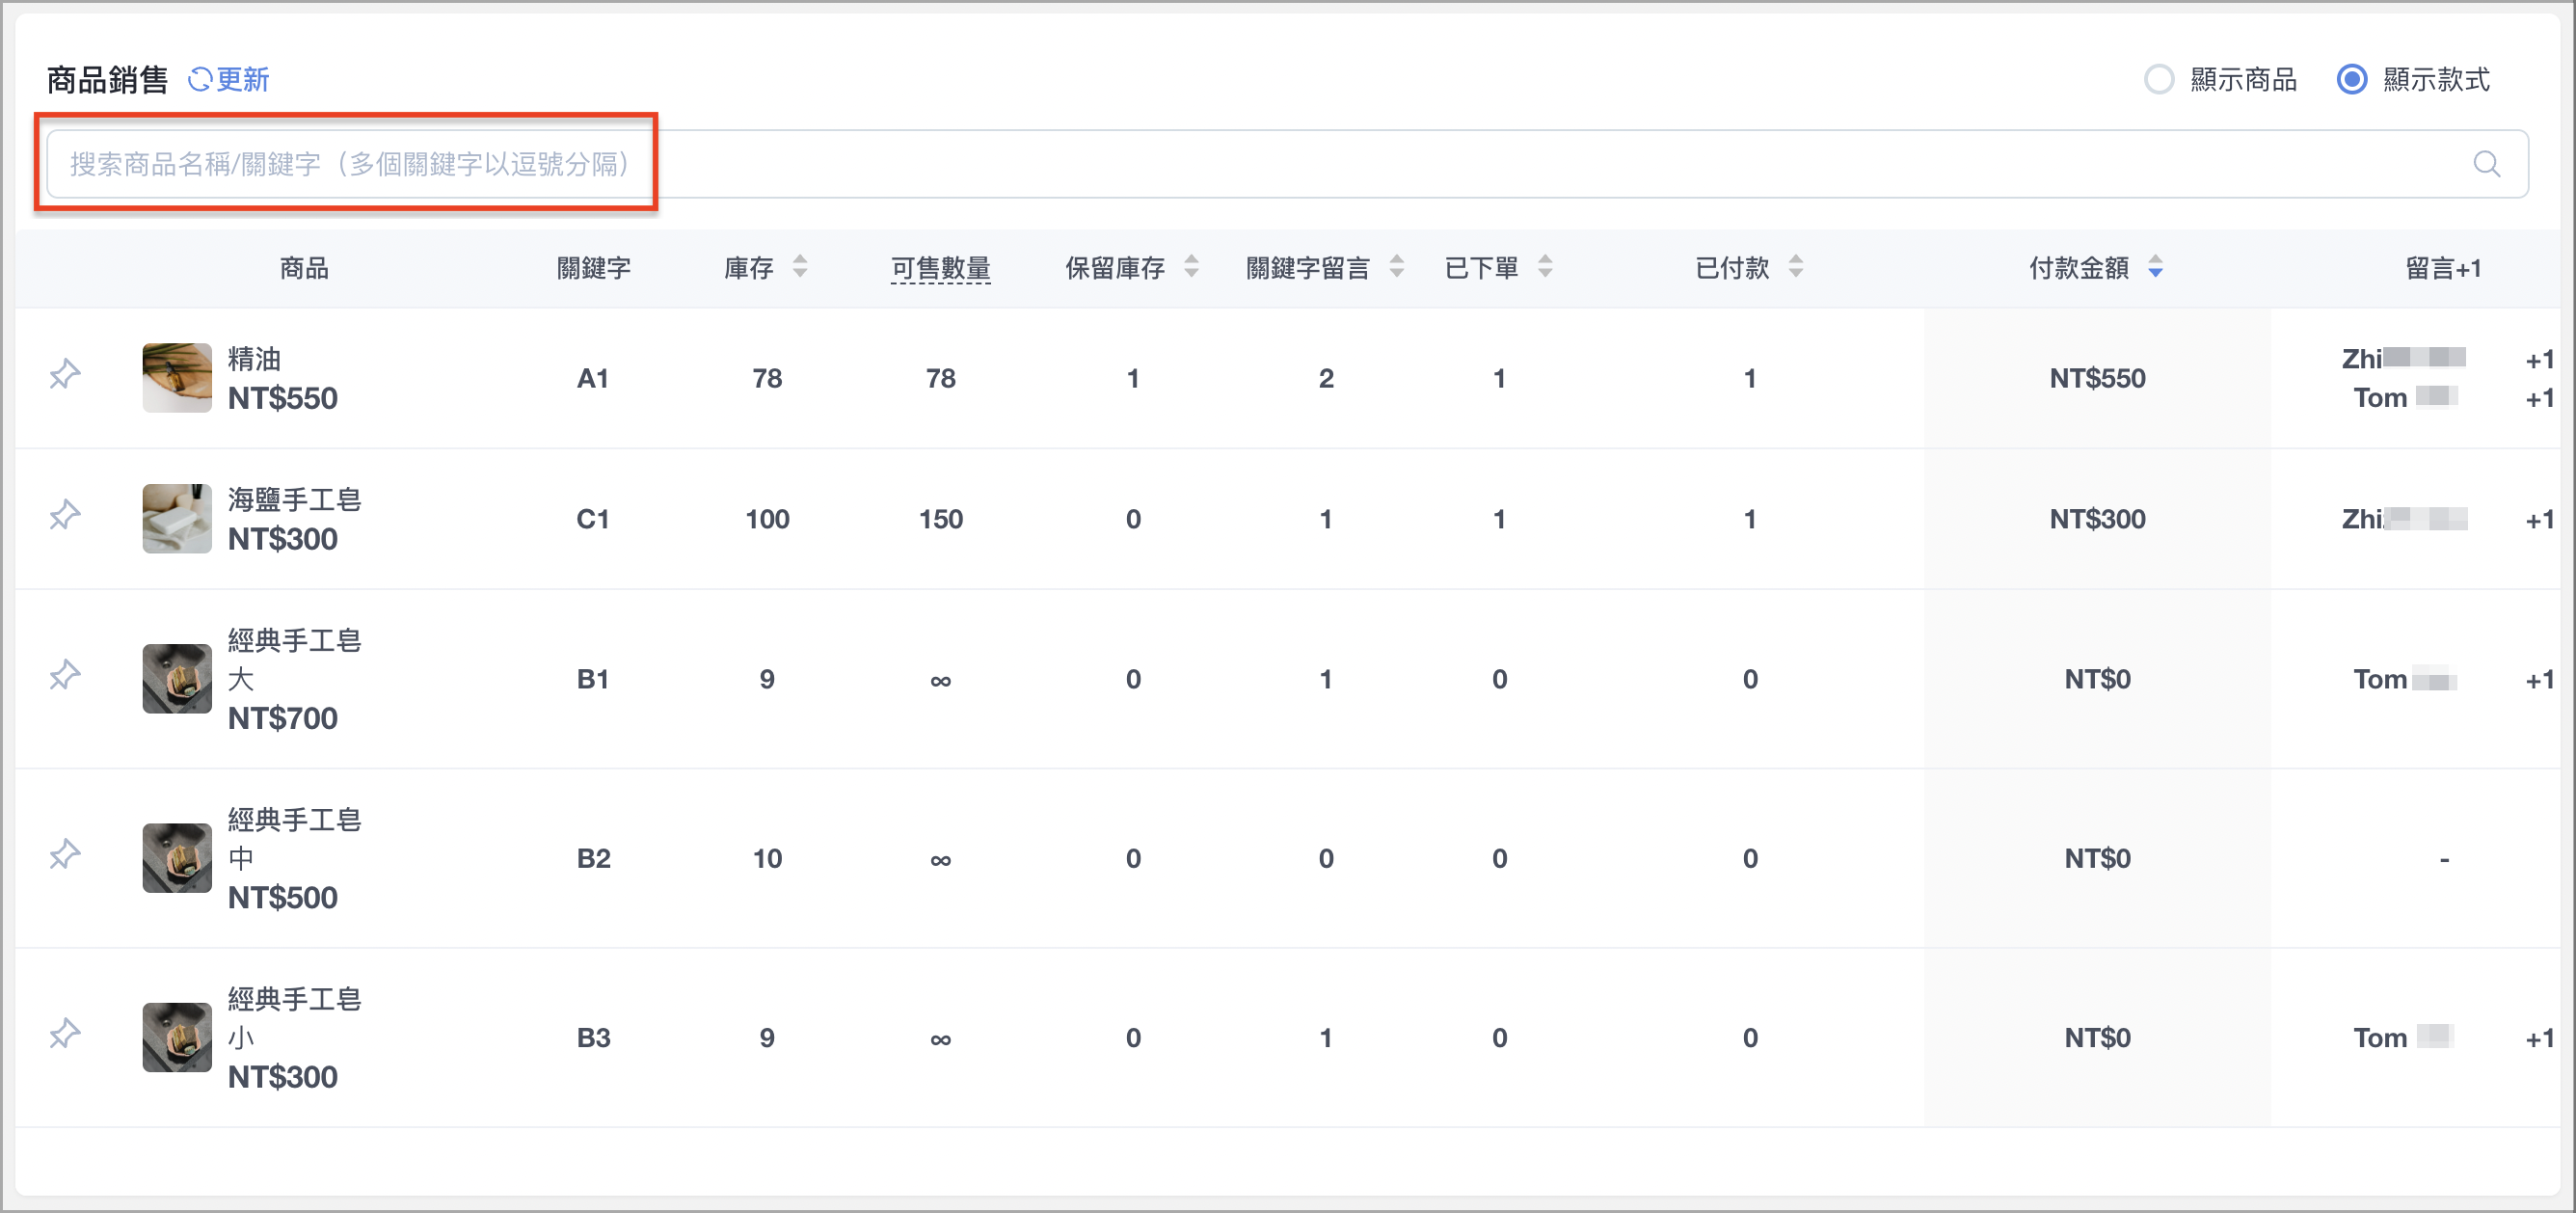This screenshot has height=1213, width=2576.
Task: Click the 150 available quantity cell
Action: click(x=940, y=520)
